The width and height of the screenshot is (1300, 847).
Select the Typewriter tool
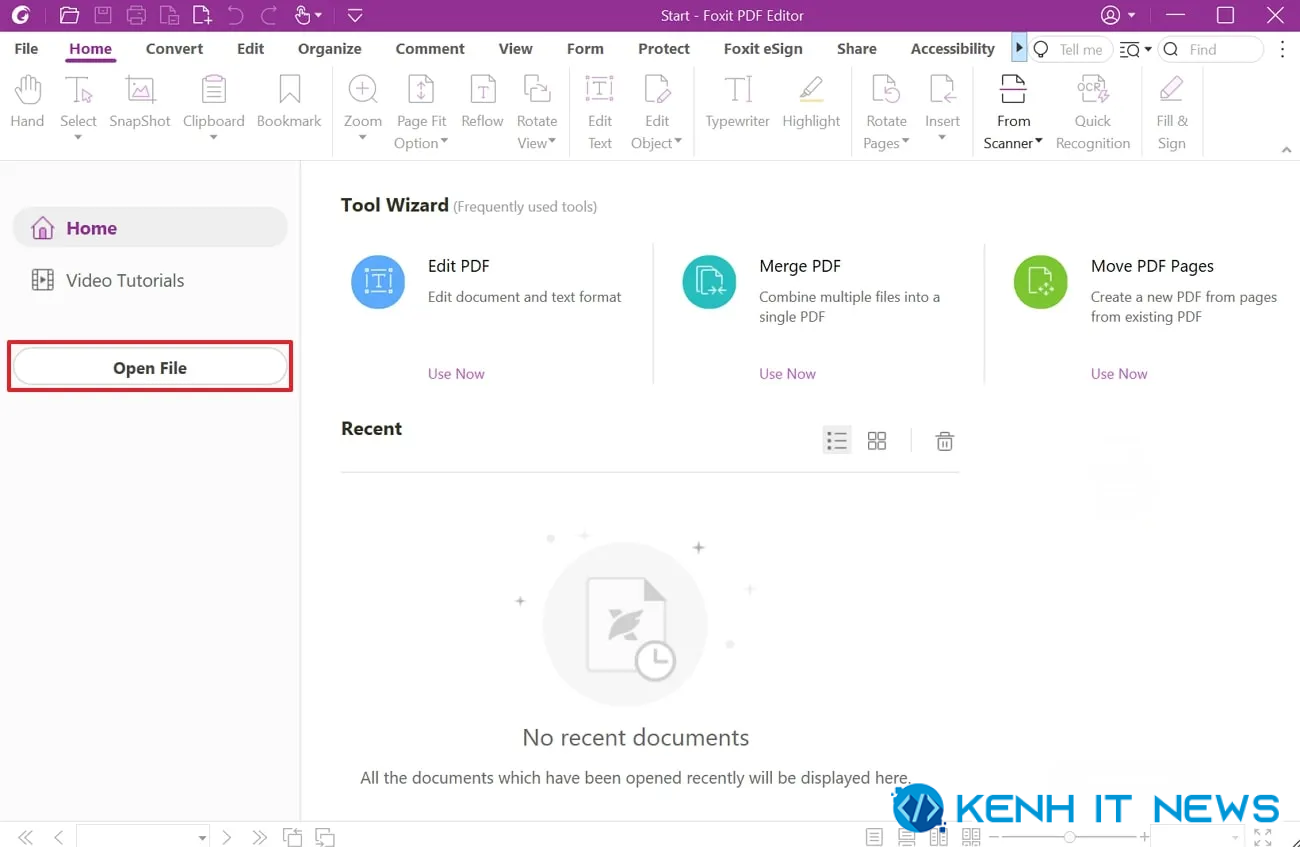tap(737, 102)
